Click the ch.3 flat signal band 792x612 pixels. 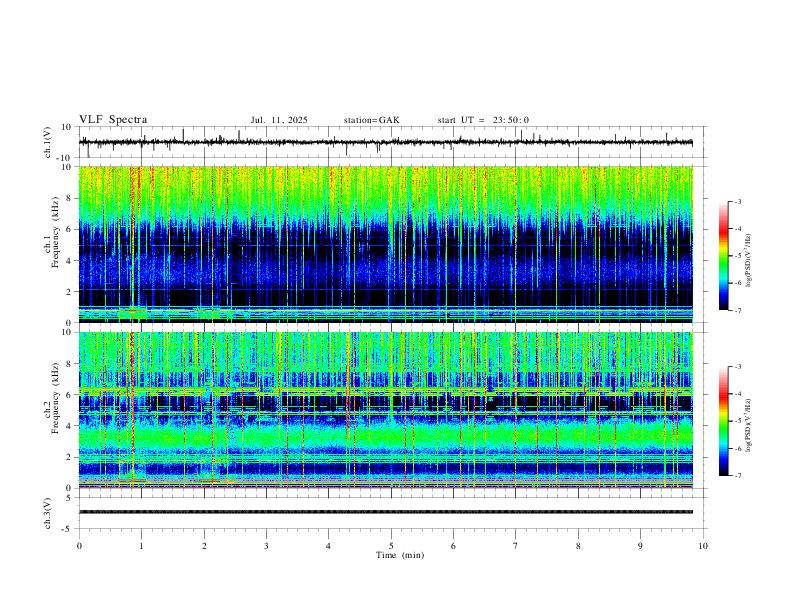(386, 512)
